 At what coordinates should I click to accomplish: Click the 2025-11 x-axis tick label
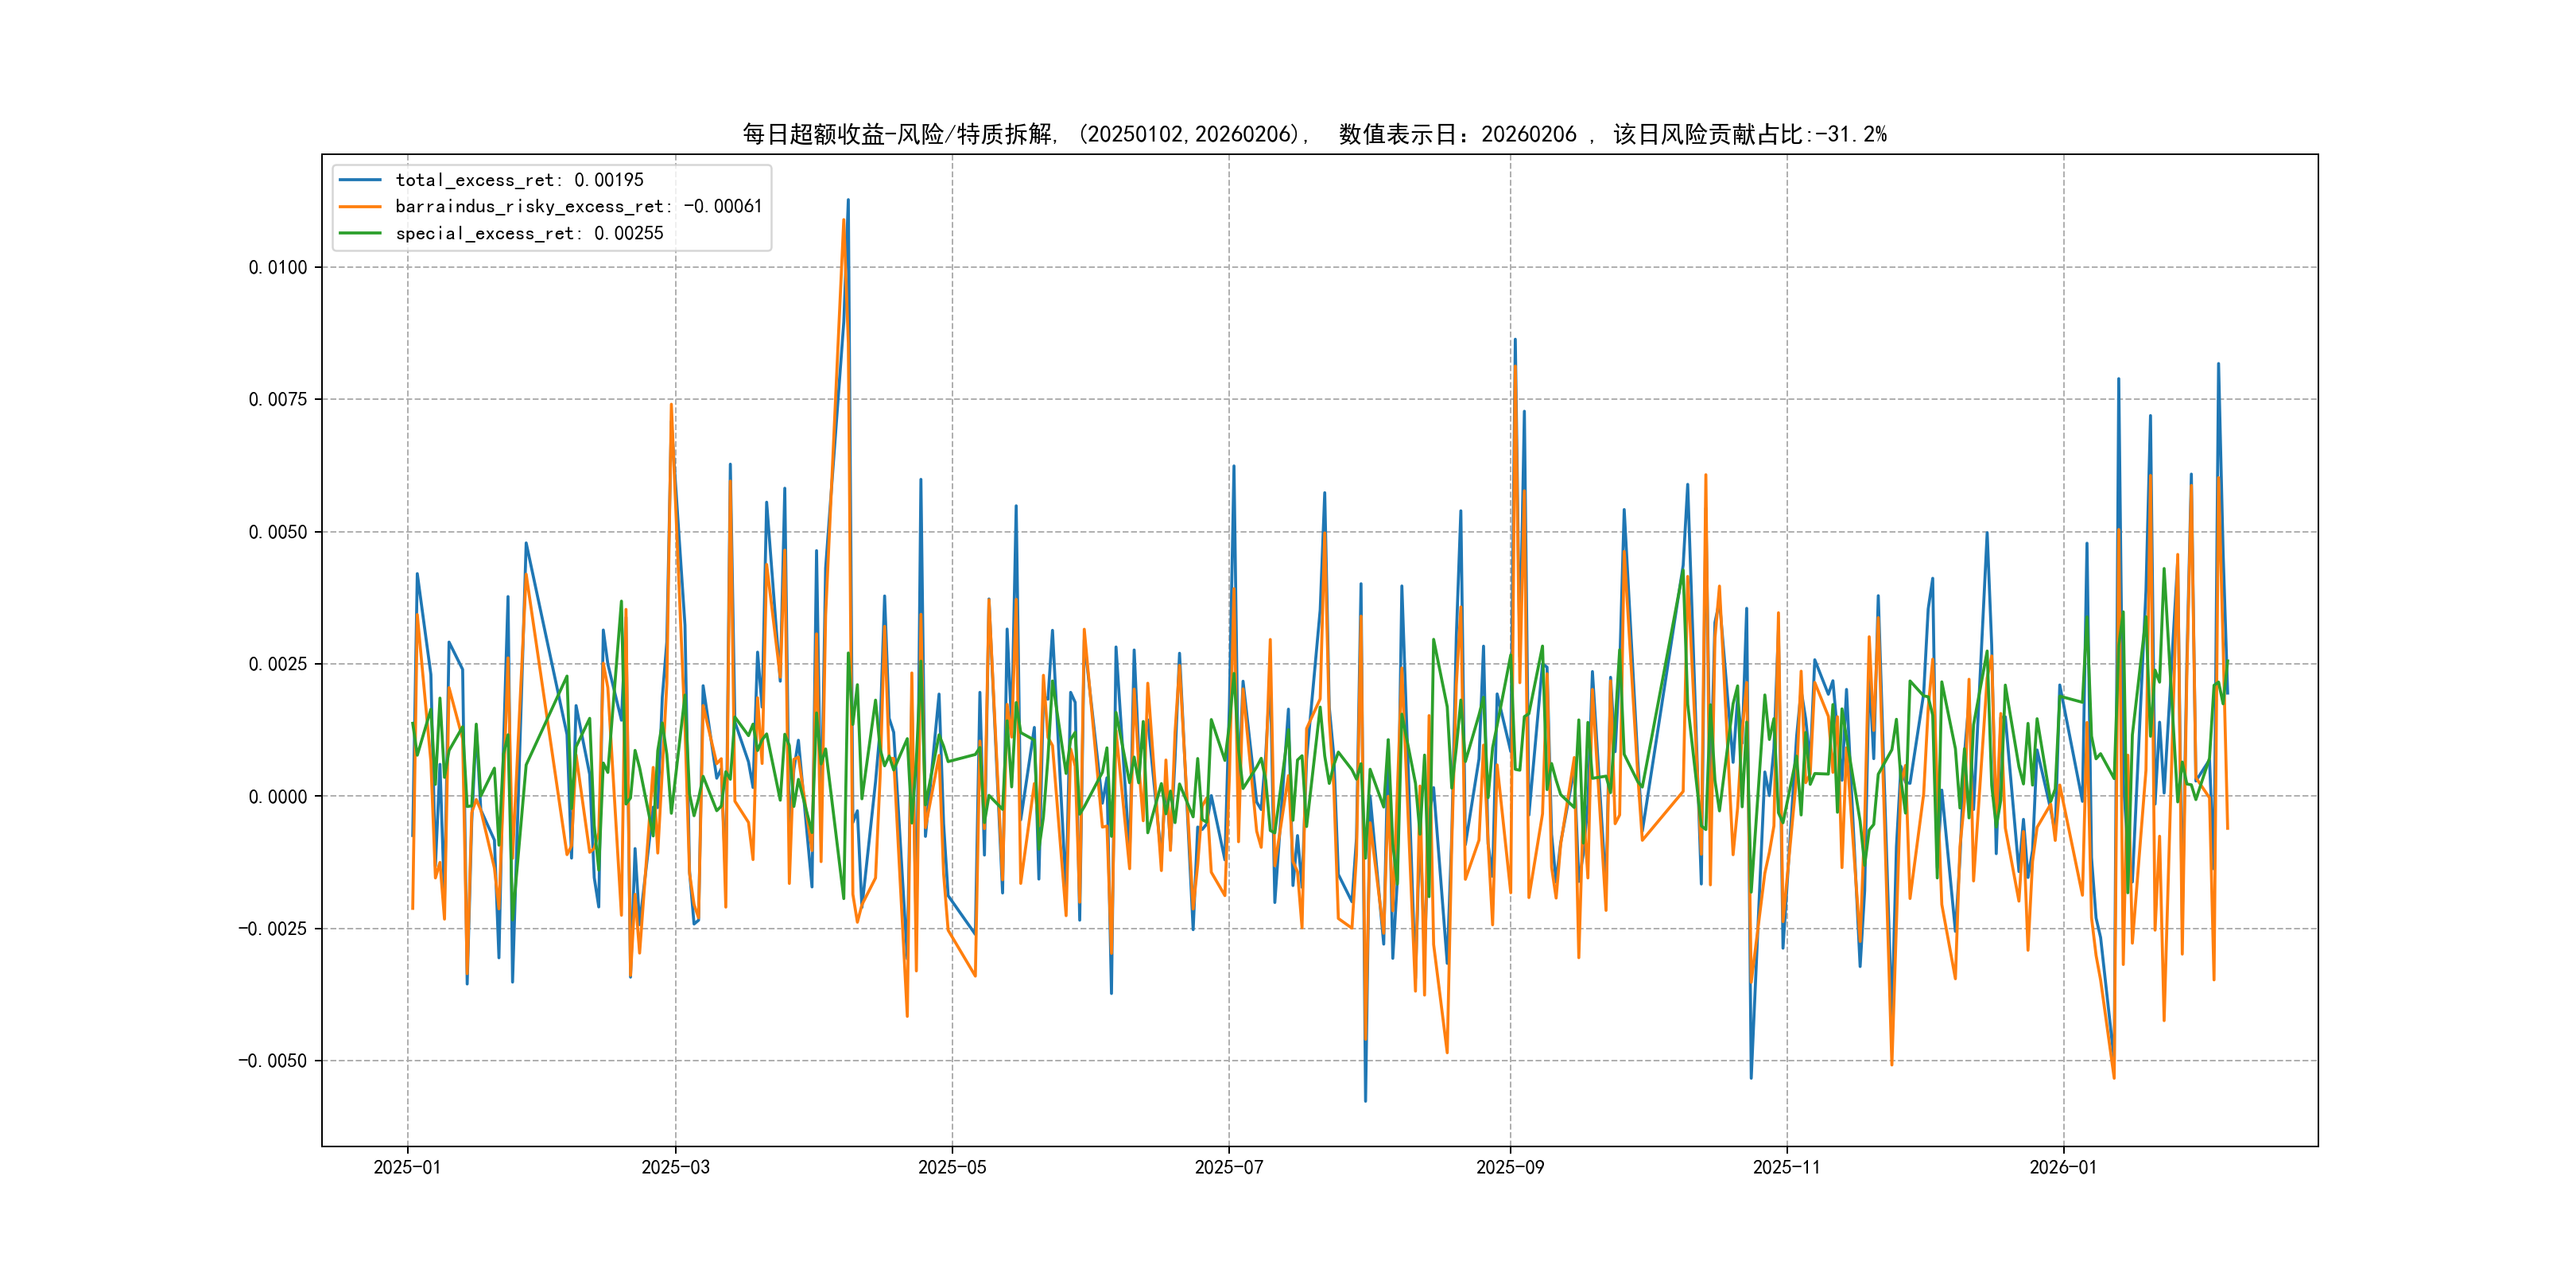click(x=1787, y=1167)
